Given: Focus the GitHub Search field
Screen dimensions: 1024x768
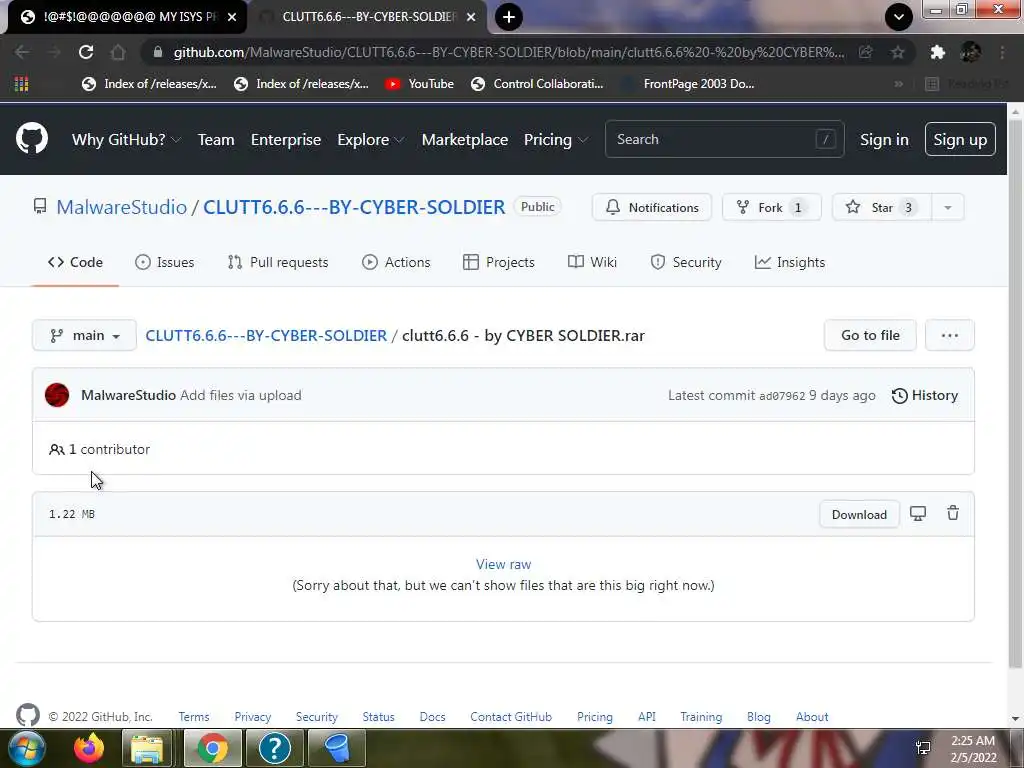Looking at the screenshot, I should coord(724,139).
